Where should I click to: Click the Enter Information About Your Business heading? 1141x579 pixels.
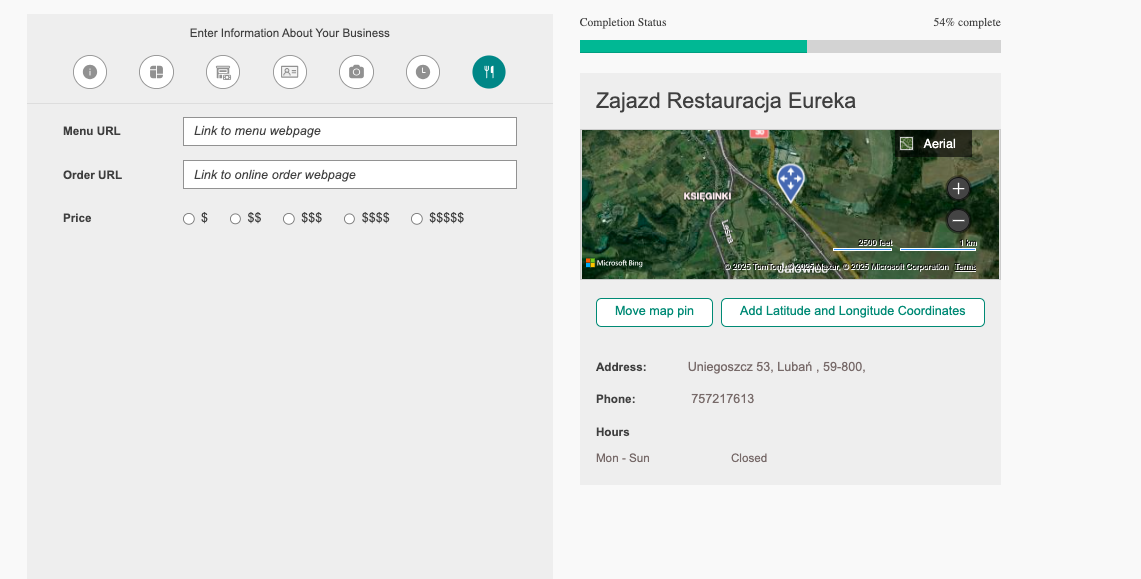pos(290,33)
